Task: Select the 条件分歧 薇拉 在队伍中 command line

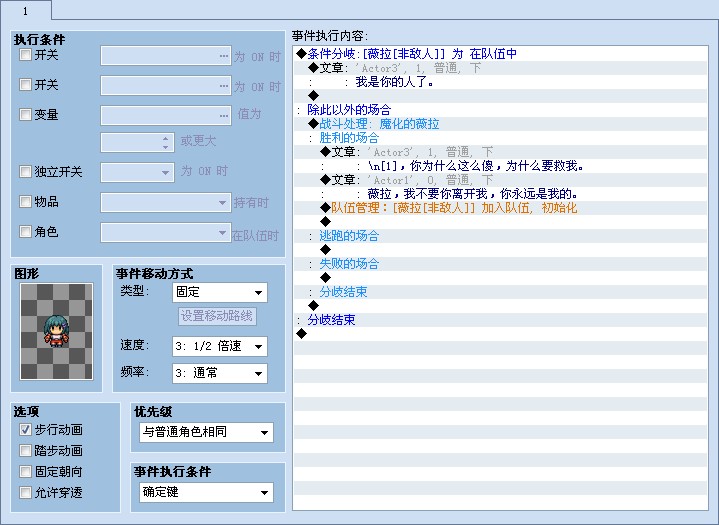Action: (500, 54)
